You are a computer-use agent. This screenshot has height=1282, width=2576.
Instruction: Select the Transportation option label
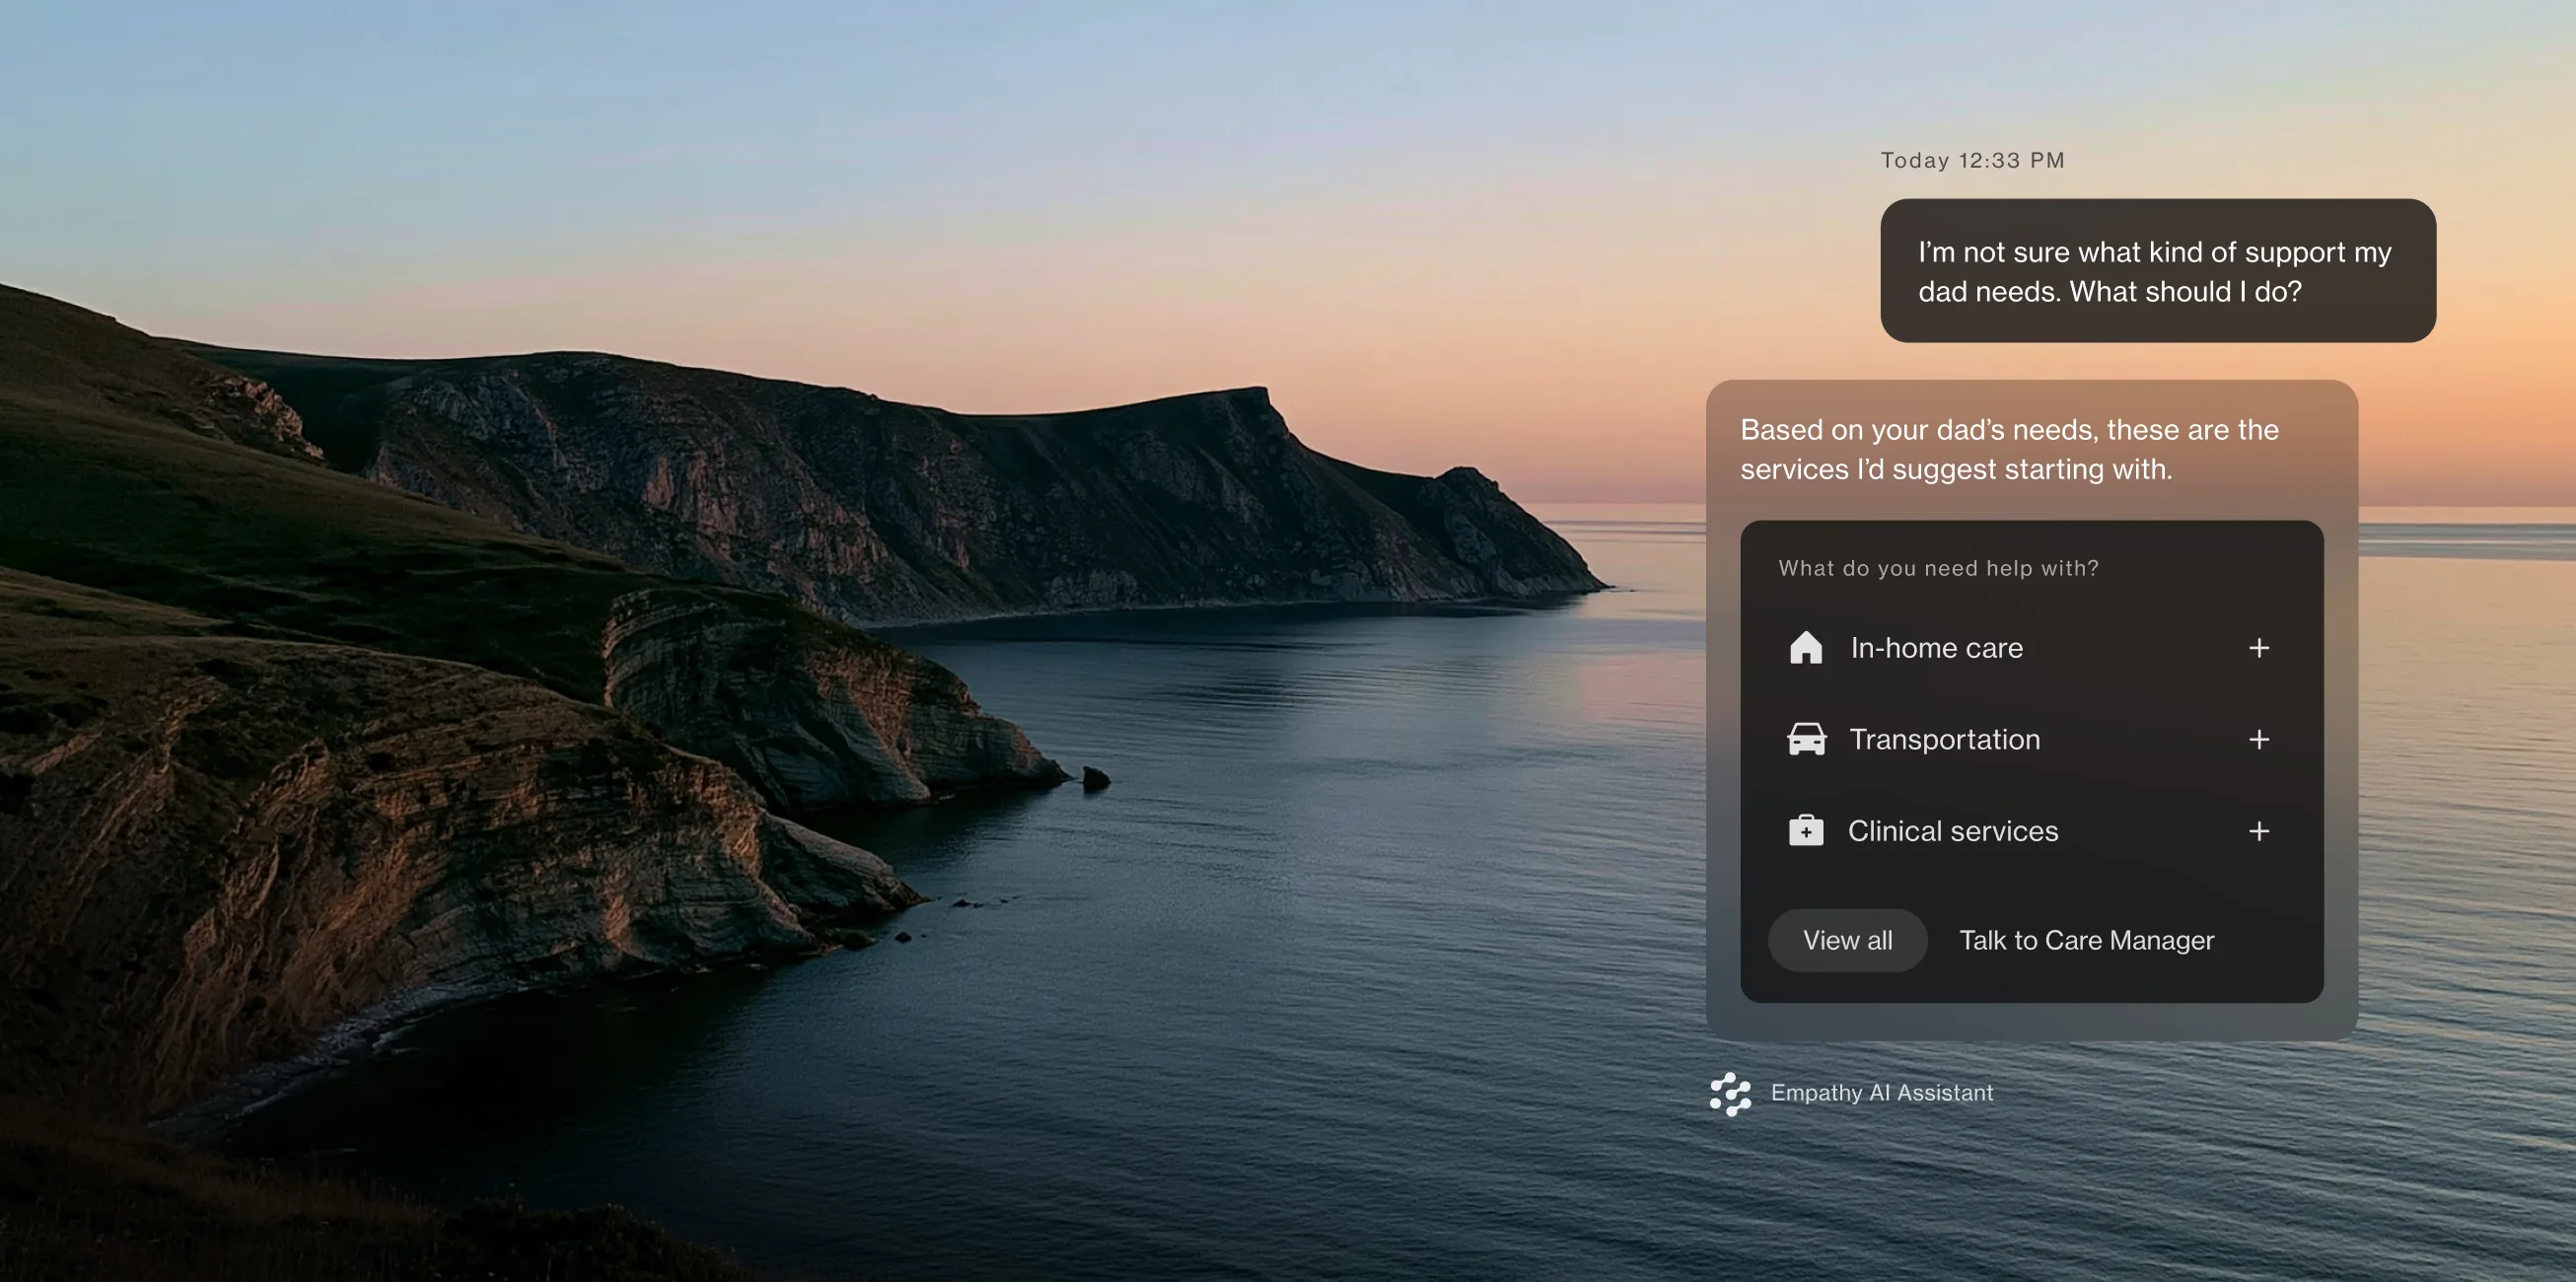coord(1944,740)
